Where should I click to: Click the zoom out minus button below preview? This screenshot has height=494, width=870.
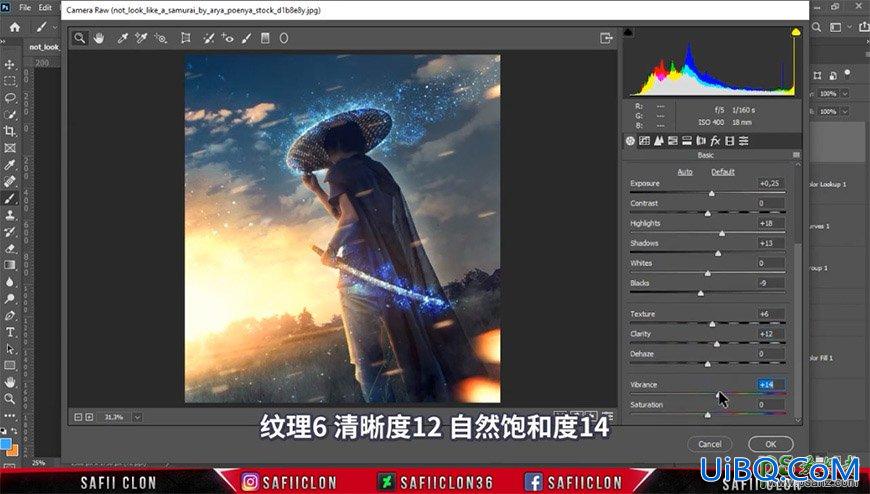[x=78, y=417]
